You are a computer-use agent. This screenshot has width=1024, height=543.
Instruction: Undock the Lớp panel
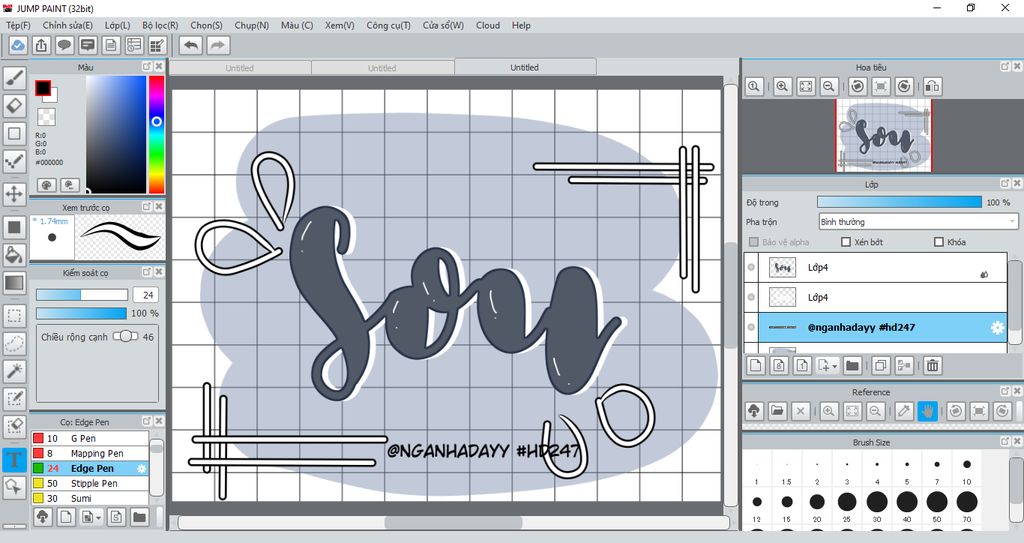coord(1005,184)
